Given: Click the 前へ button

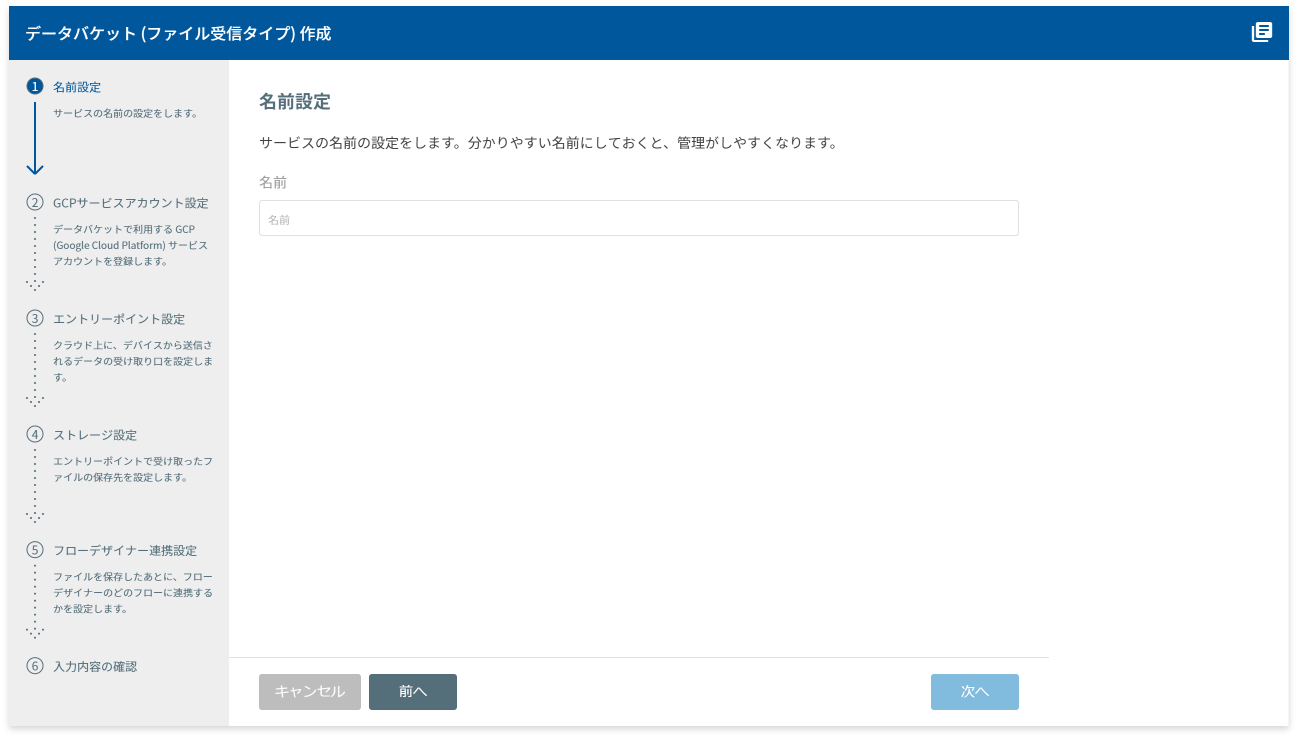Looking at the screenshot, I should [x=413, y=692].
